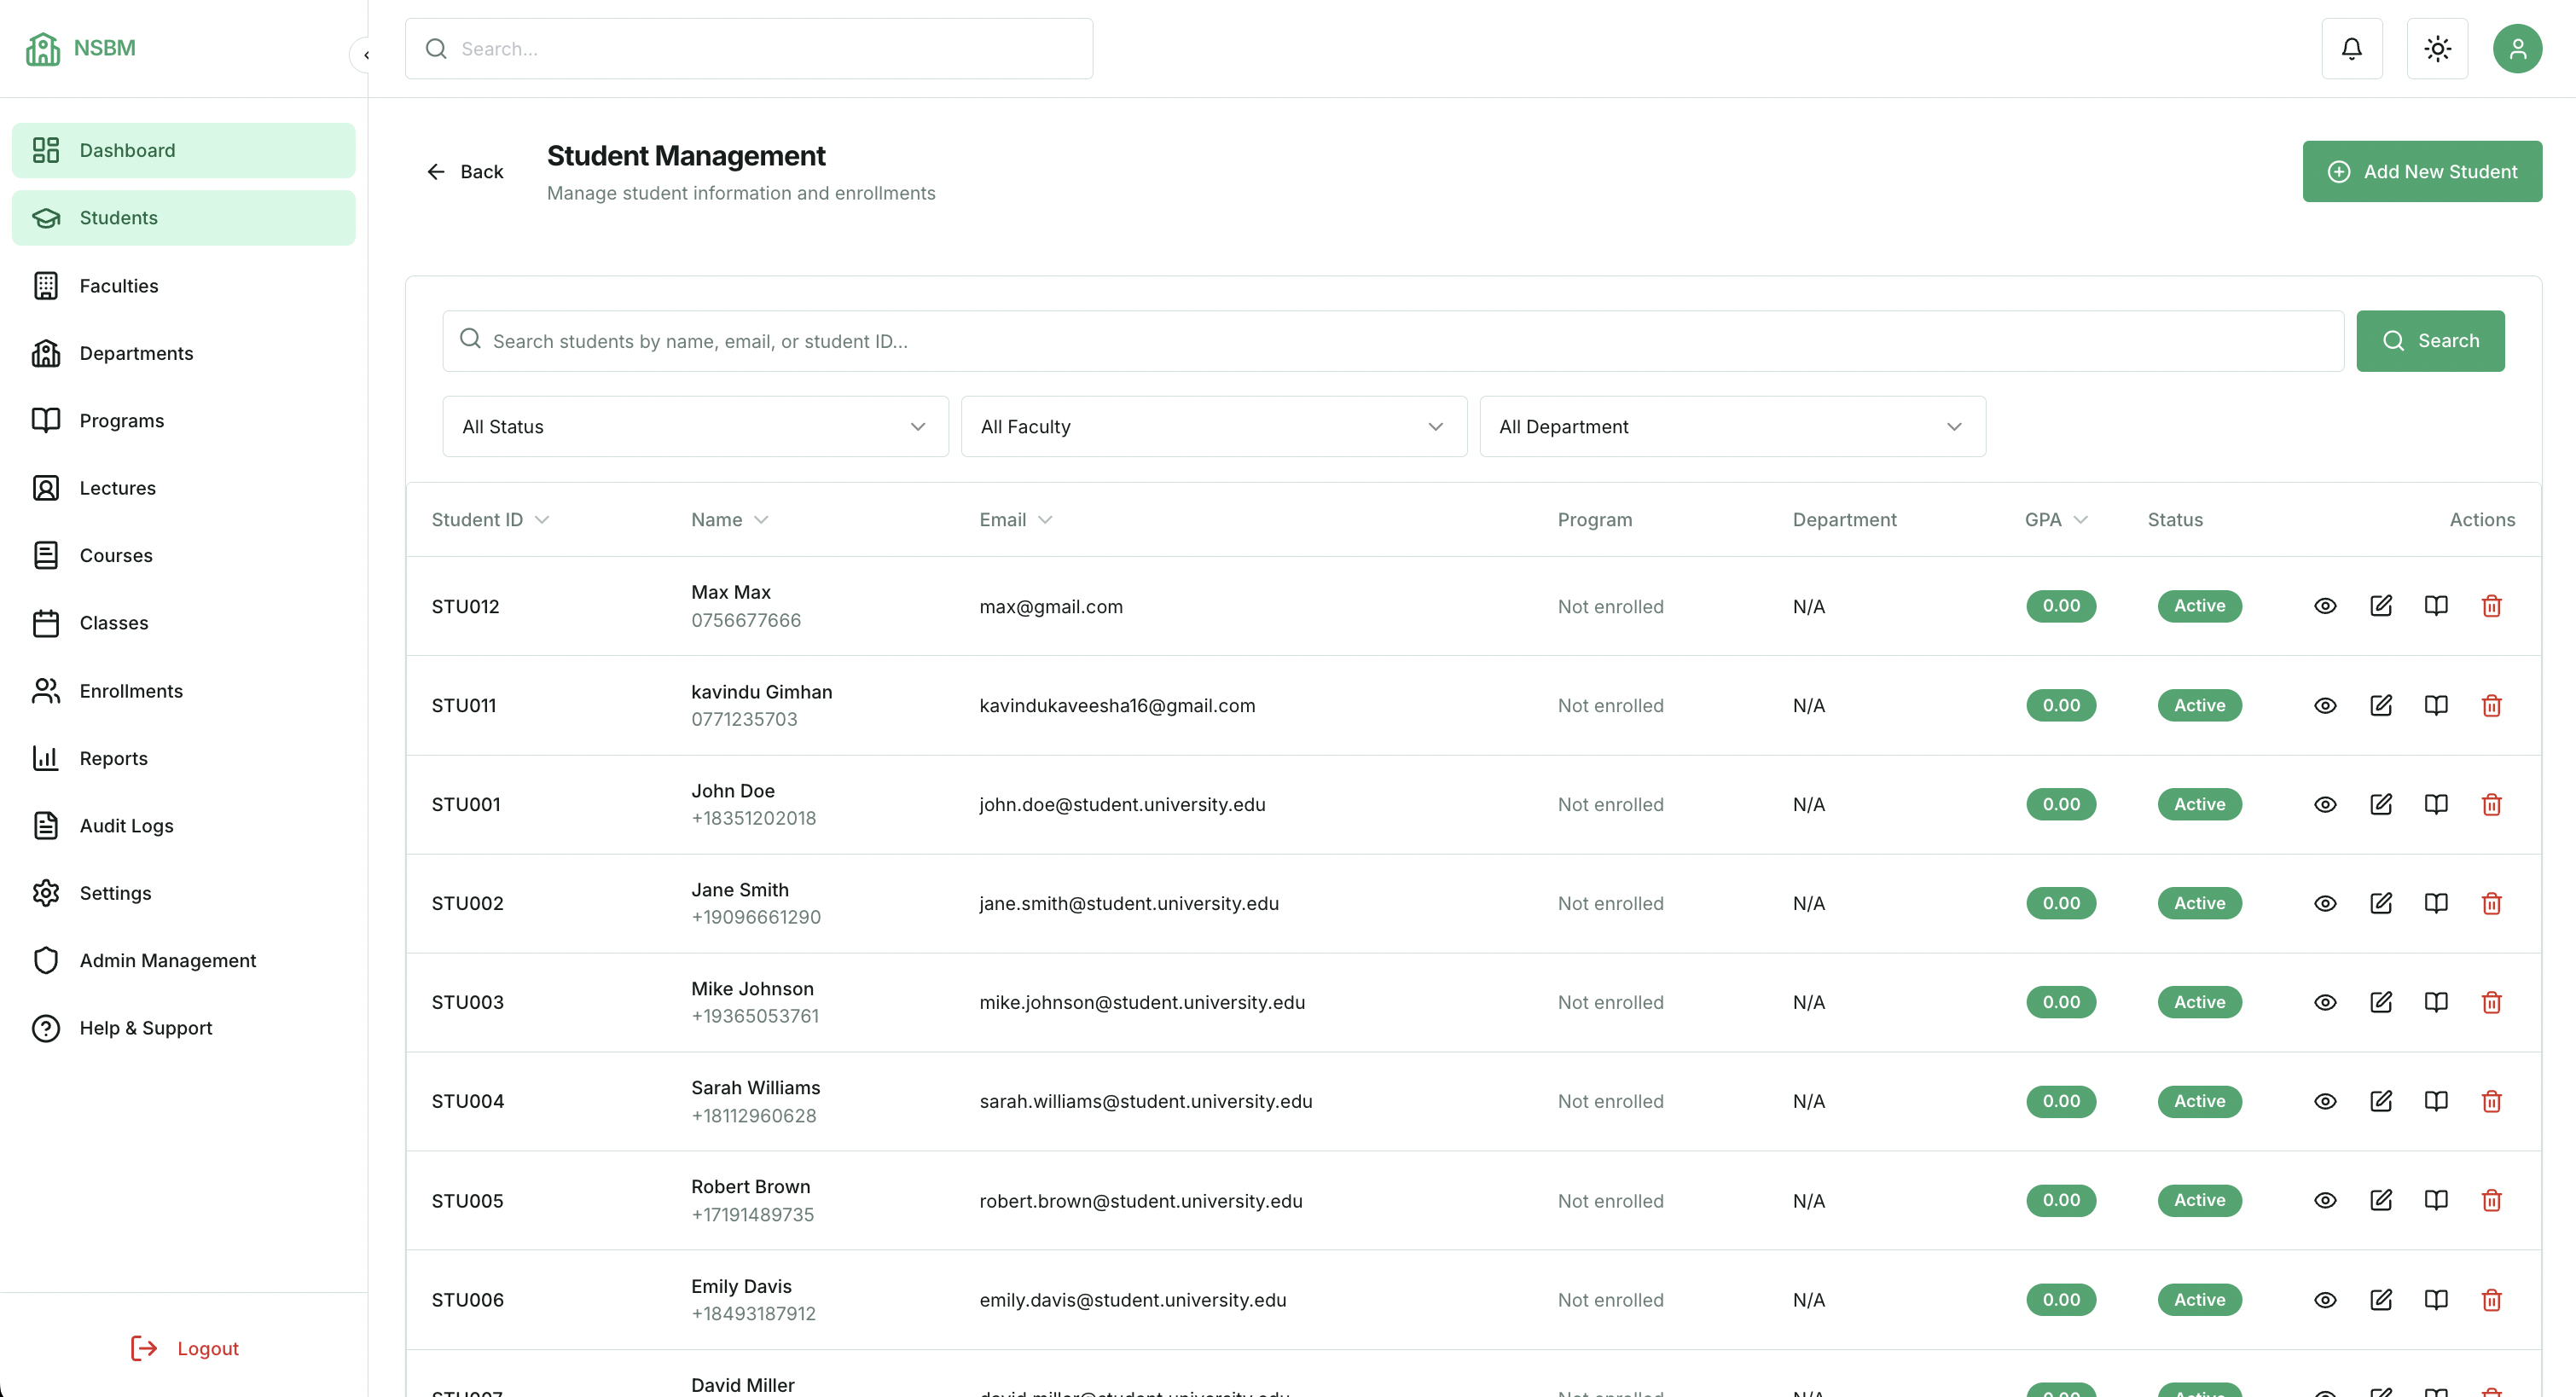Expand the All Status dropdown
Viewport: 2576px width, 1397px height.
pos(695,427)
